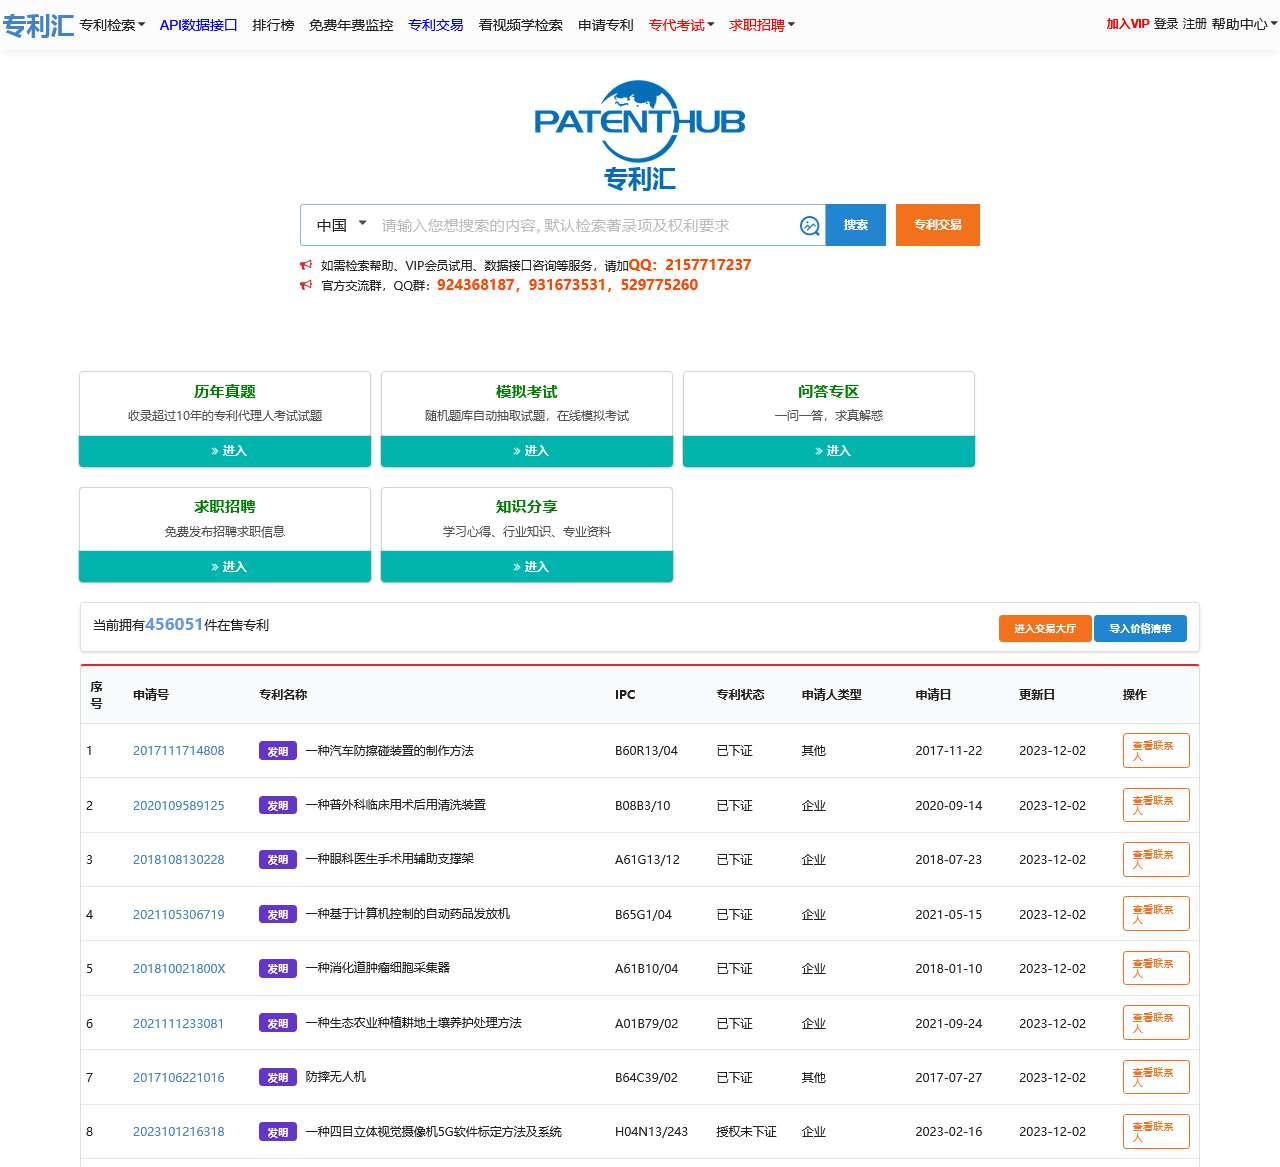Open patent application 2020109589125
Screen dimensions: 1280x1167
tap(179, 806)
